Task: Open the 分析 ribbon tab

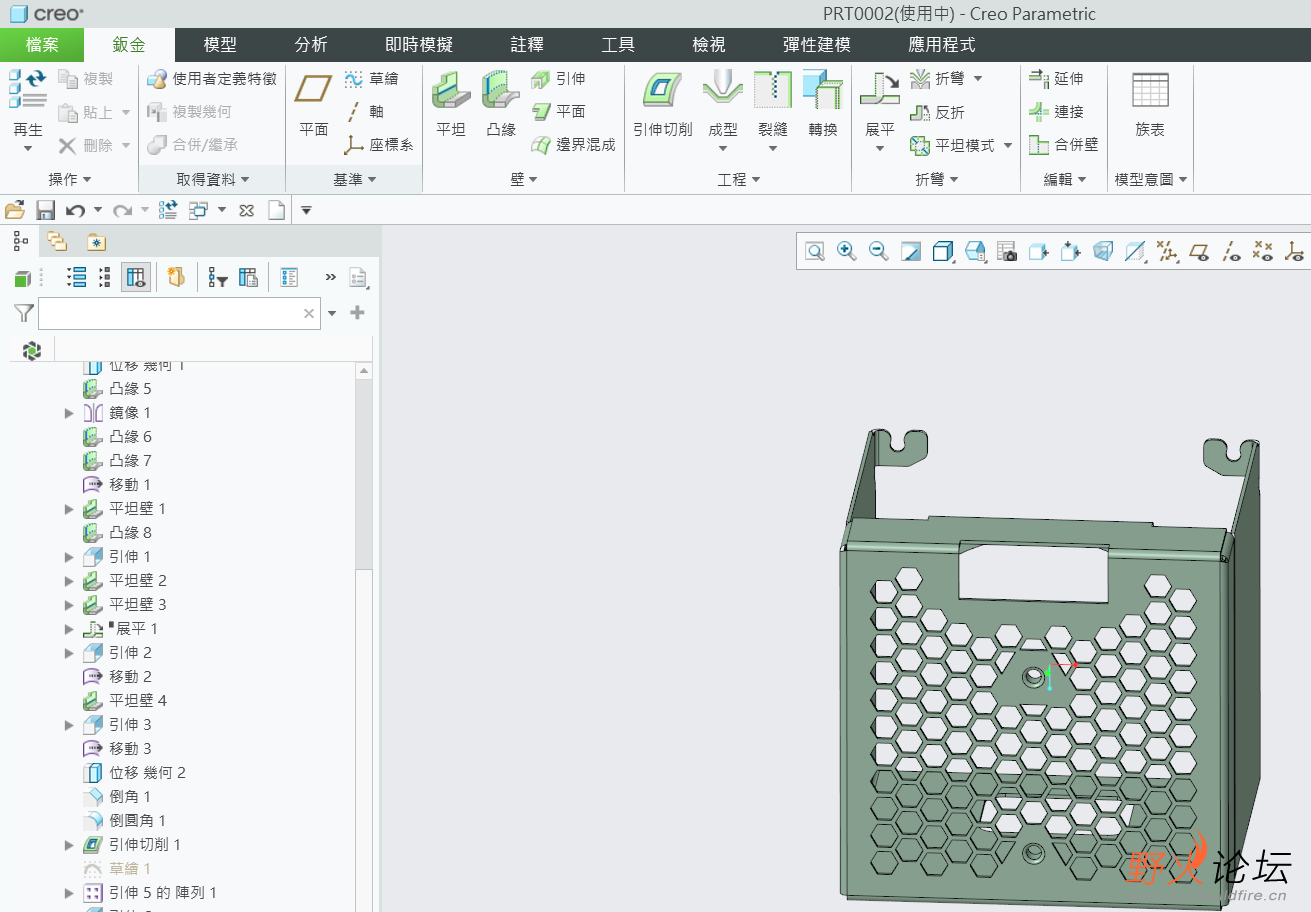Action: pos(311,45)
